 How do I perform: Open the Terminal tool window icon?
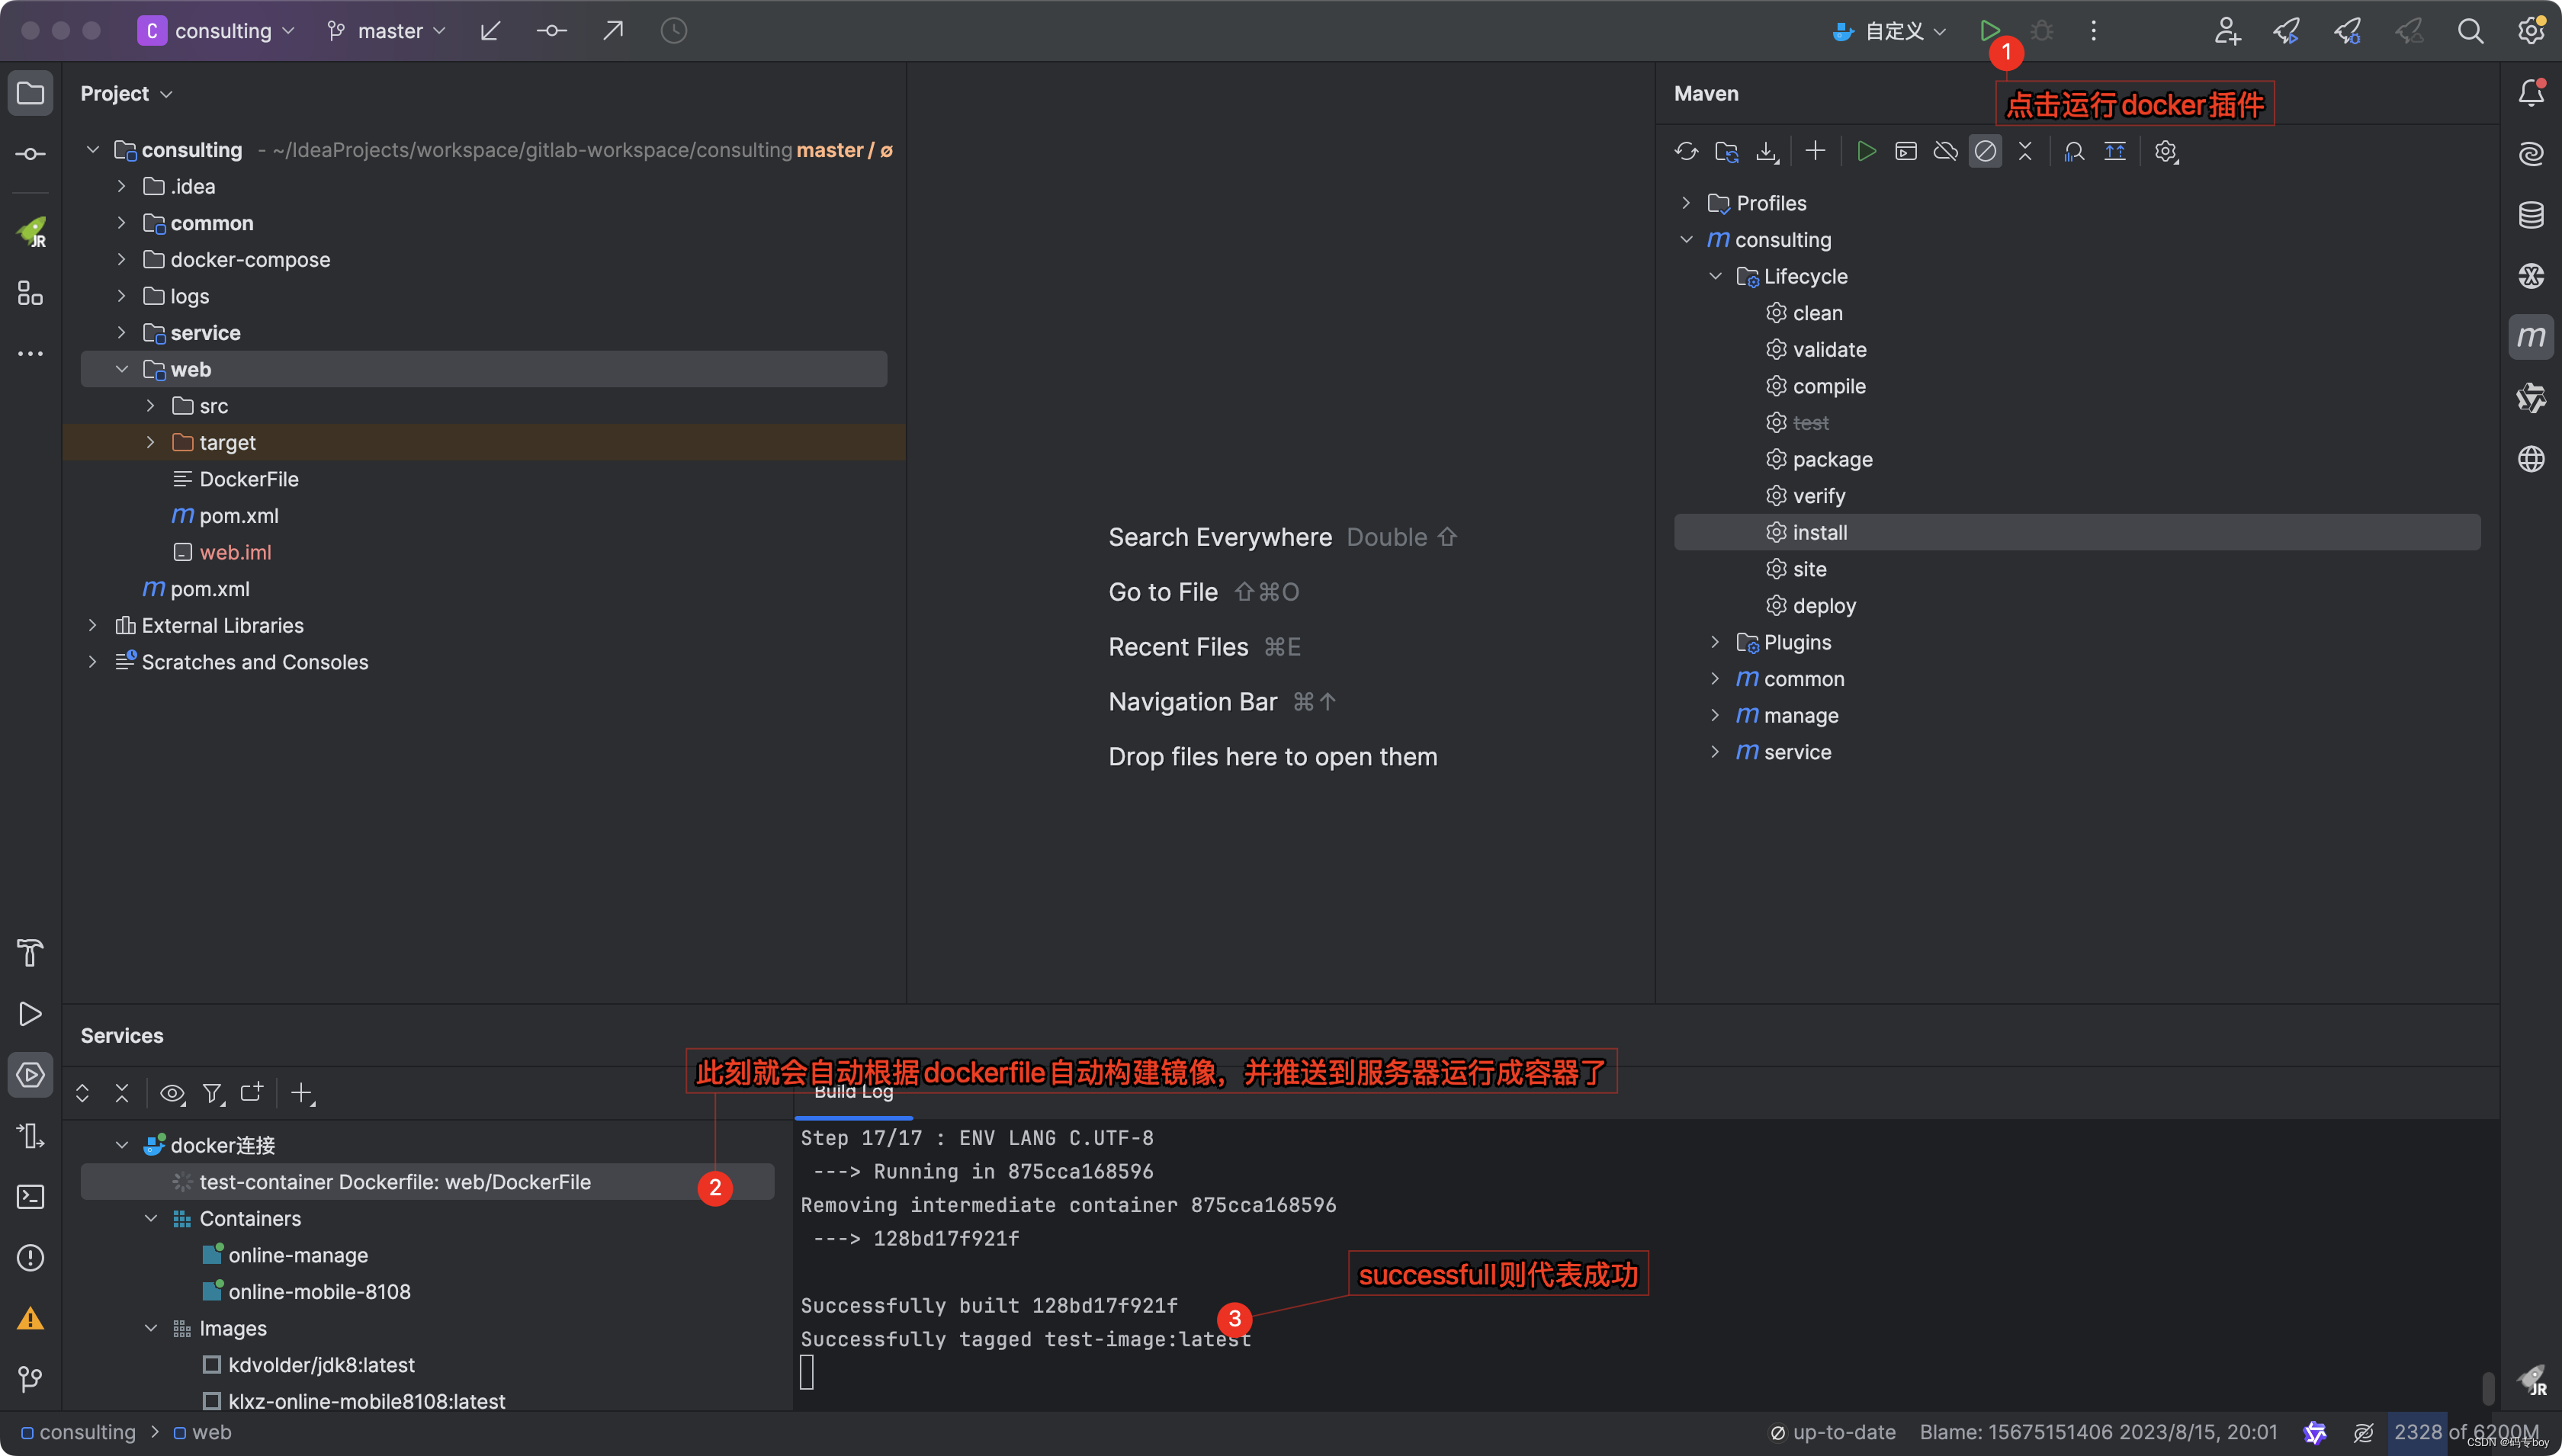pos(30,1196)
